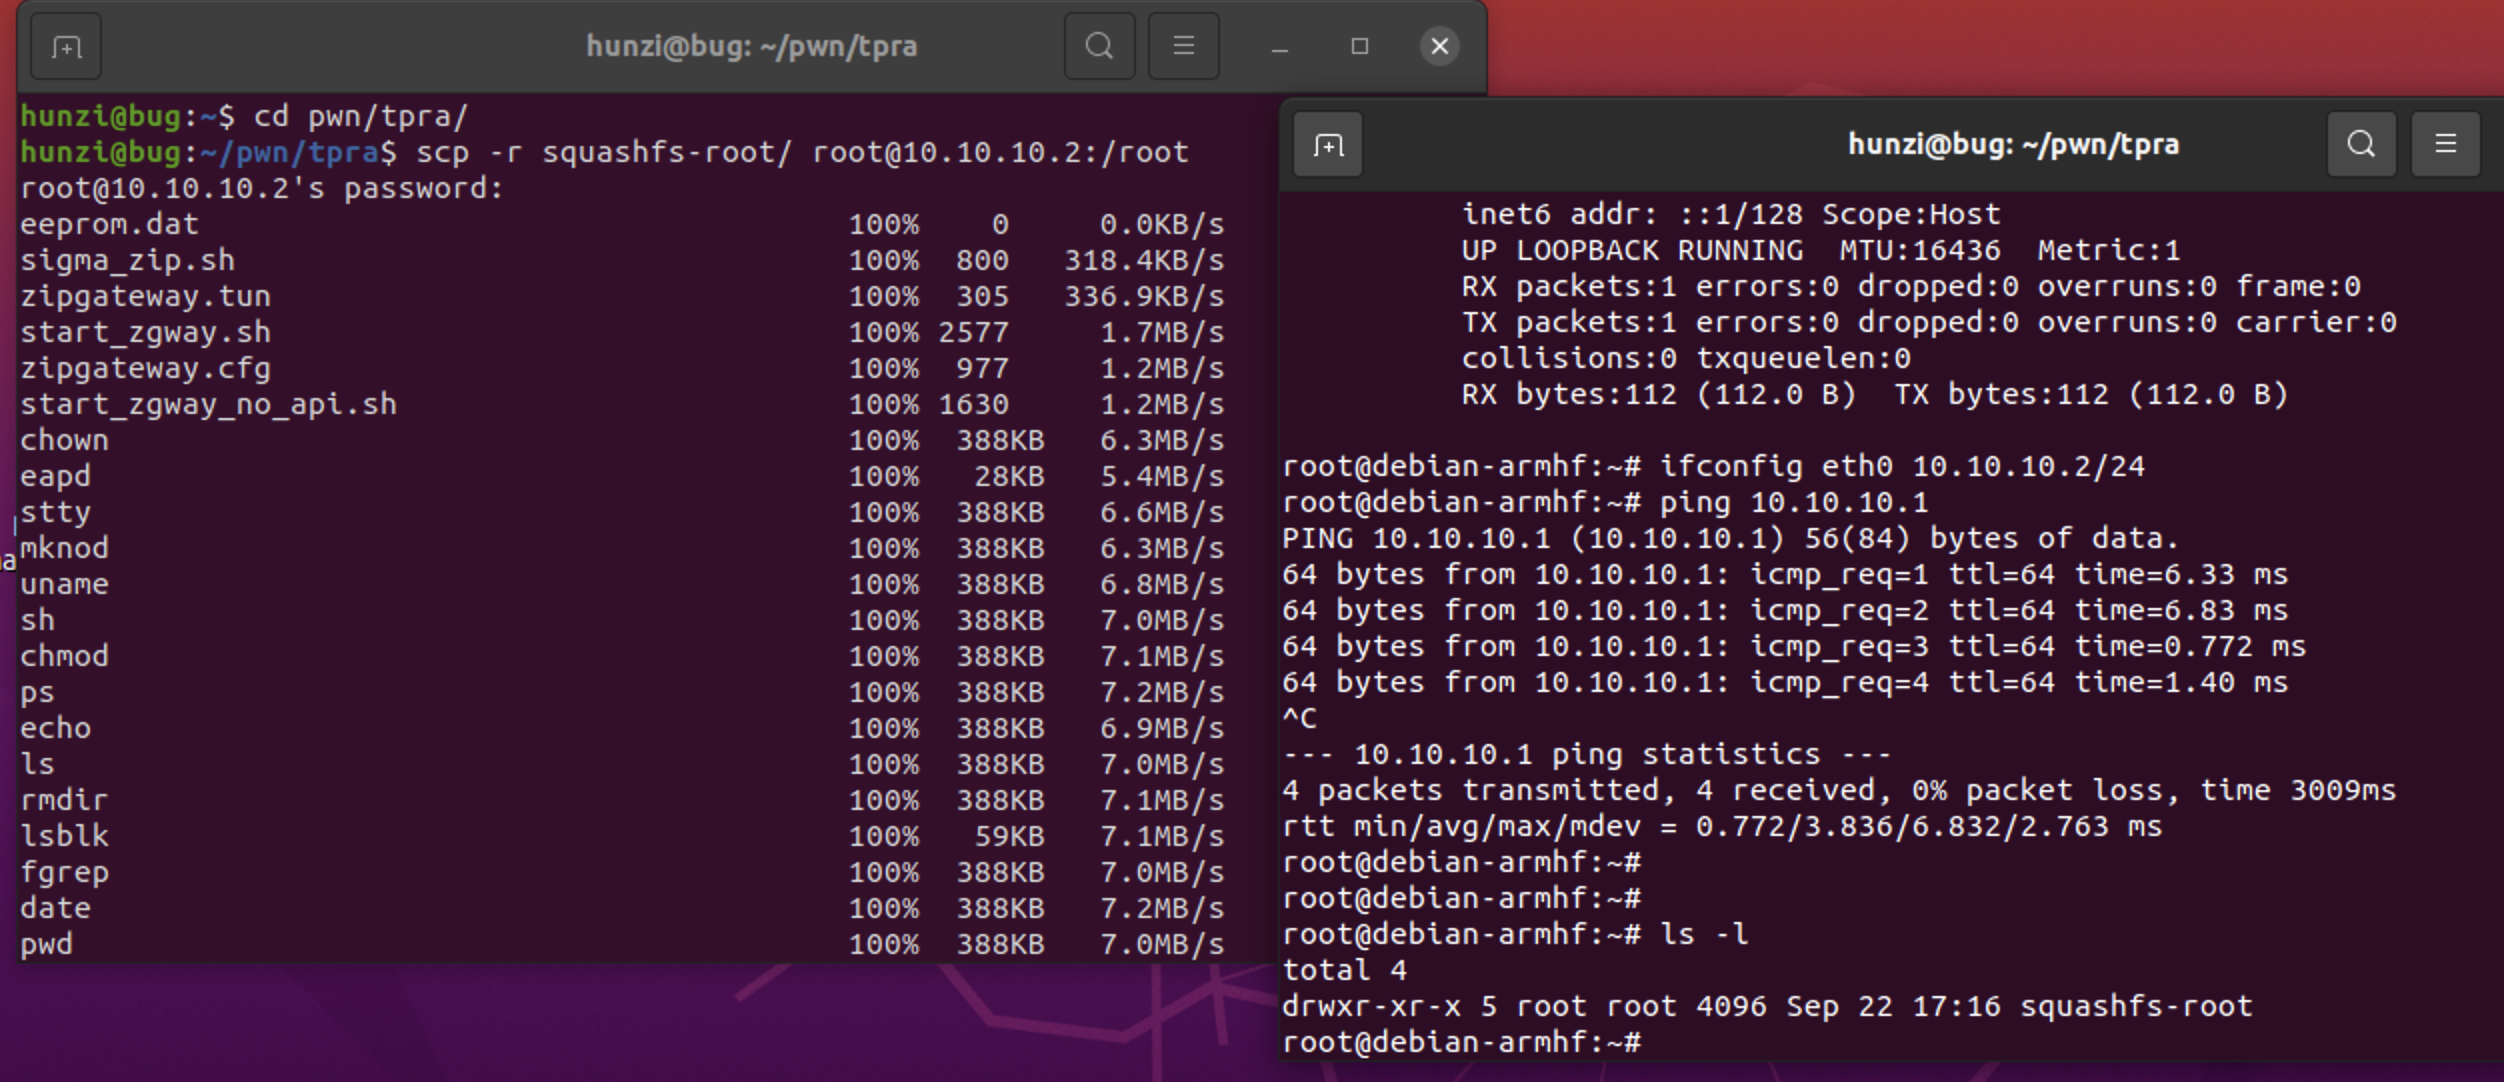Open hamburger menu in right terminal window
Screen dimensions: 2504x1082
[x=2445, y=144]
